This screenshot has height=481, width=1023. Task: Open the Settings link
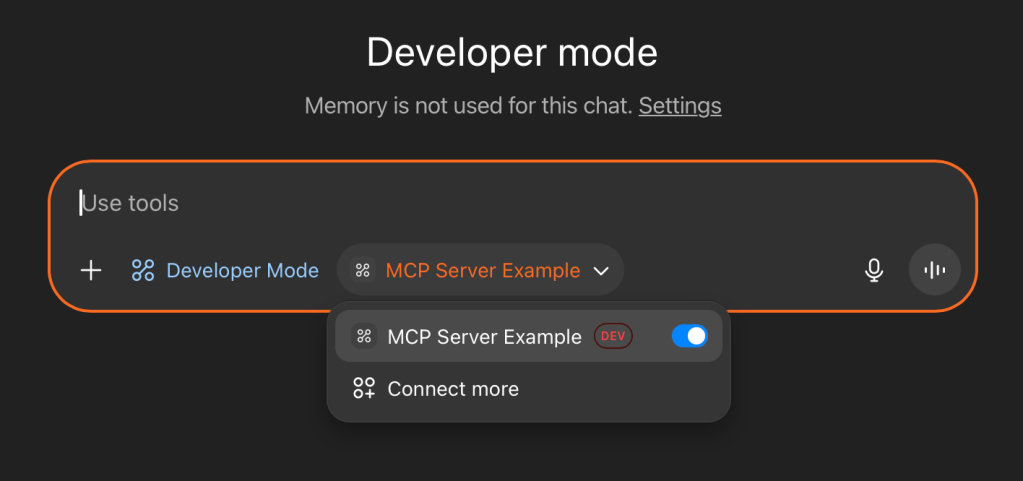[680, 105]
